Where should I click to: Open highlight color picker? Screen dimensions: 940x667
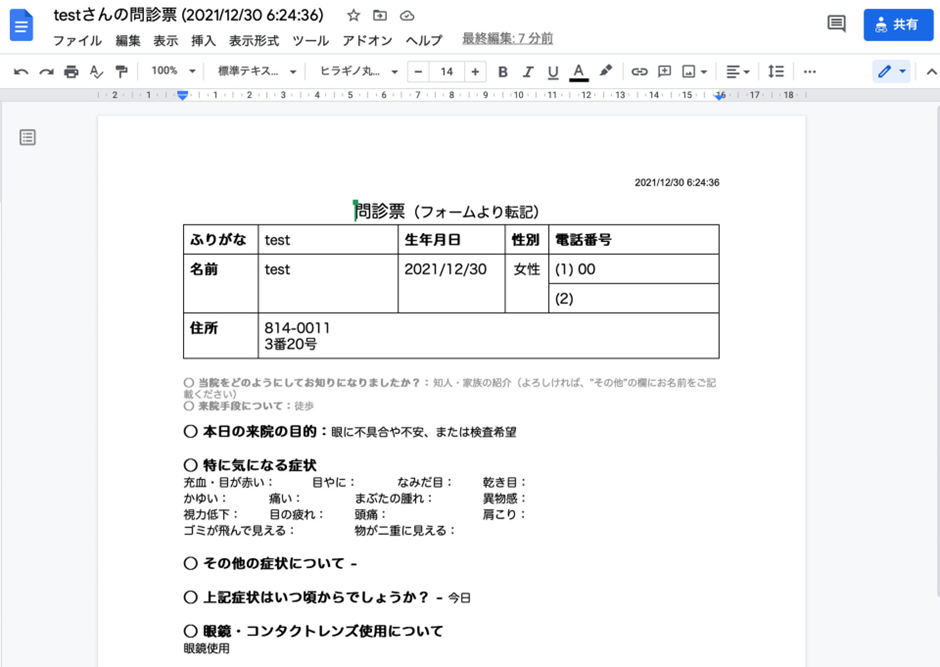[x=605, y=71]
